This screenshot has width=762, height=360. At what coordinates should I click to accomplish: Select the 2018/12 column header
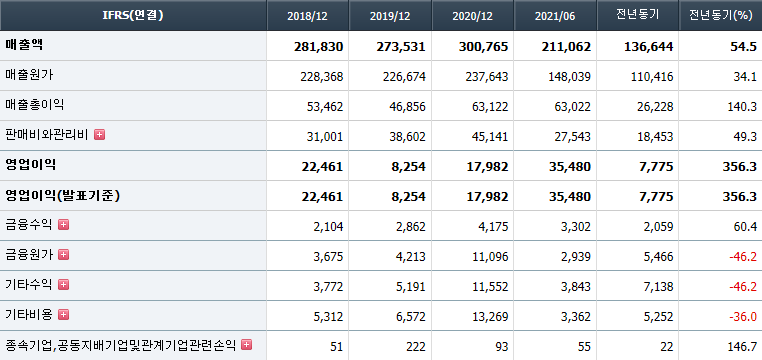point(308,16)
